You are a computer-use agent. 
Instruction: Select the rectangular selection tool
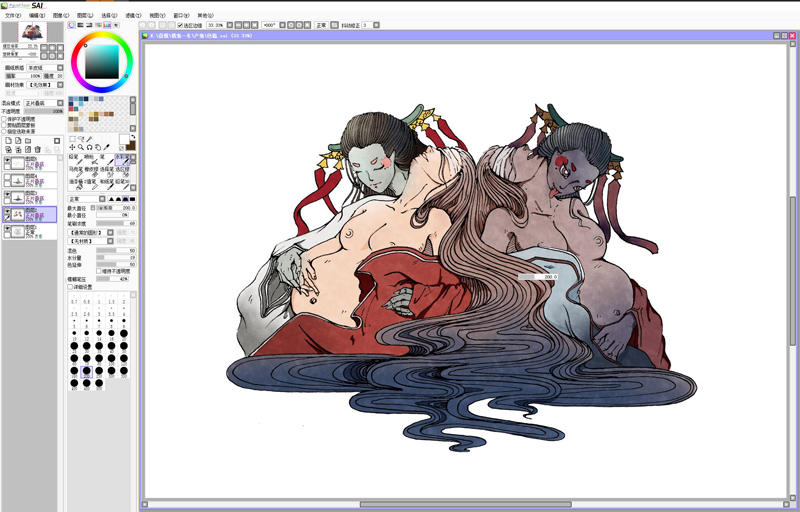point(72,139)
